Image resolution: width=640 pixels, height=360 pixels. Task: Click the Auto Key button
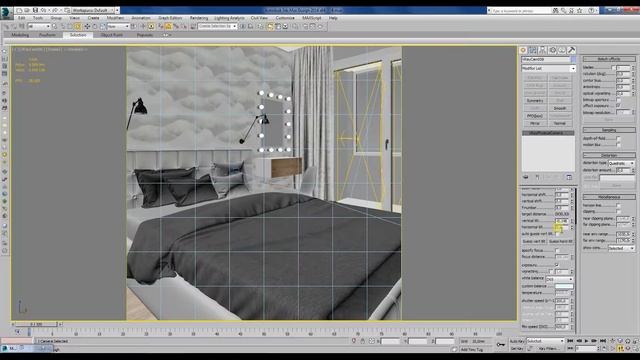(517, 341)
